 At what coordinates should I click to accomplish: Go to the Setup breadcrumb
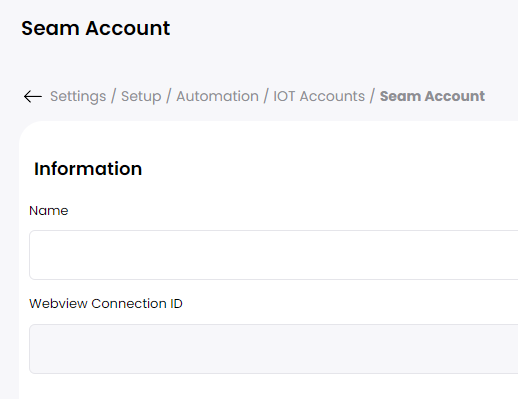click(141, 96)
